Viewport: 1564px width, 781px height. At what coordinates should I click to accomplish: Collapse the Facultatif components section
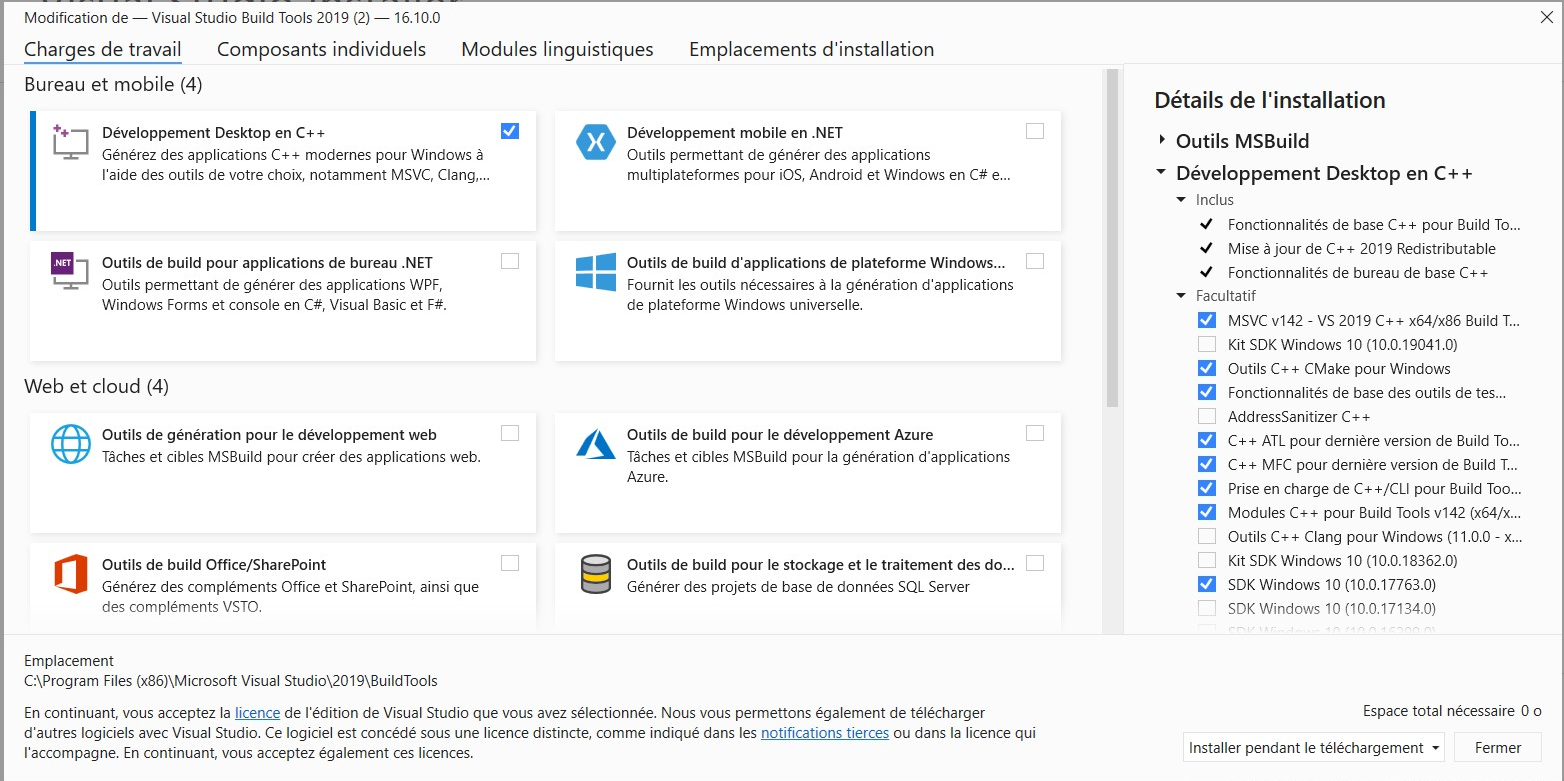click(x=1181, y=296)
